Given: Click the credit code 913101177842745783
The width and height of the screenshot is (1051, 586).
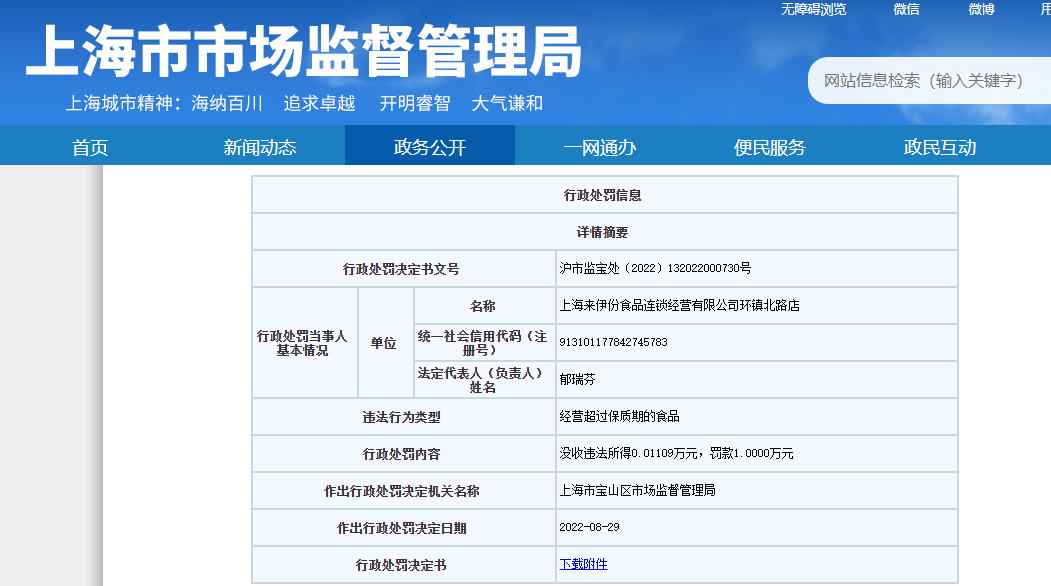Looking at the screenshot, I should click(x=613, y=342).
